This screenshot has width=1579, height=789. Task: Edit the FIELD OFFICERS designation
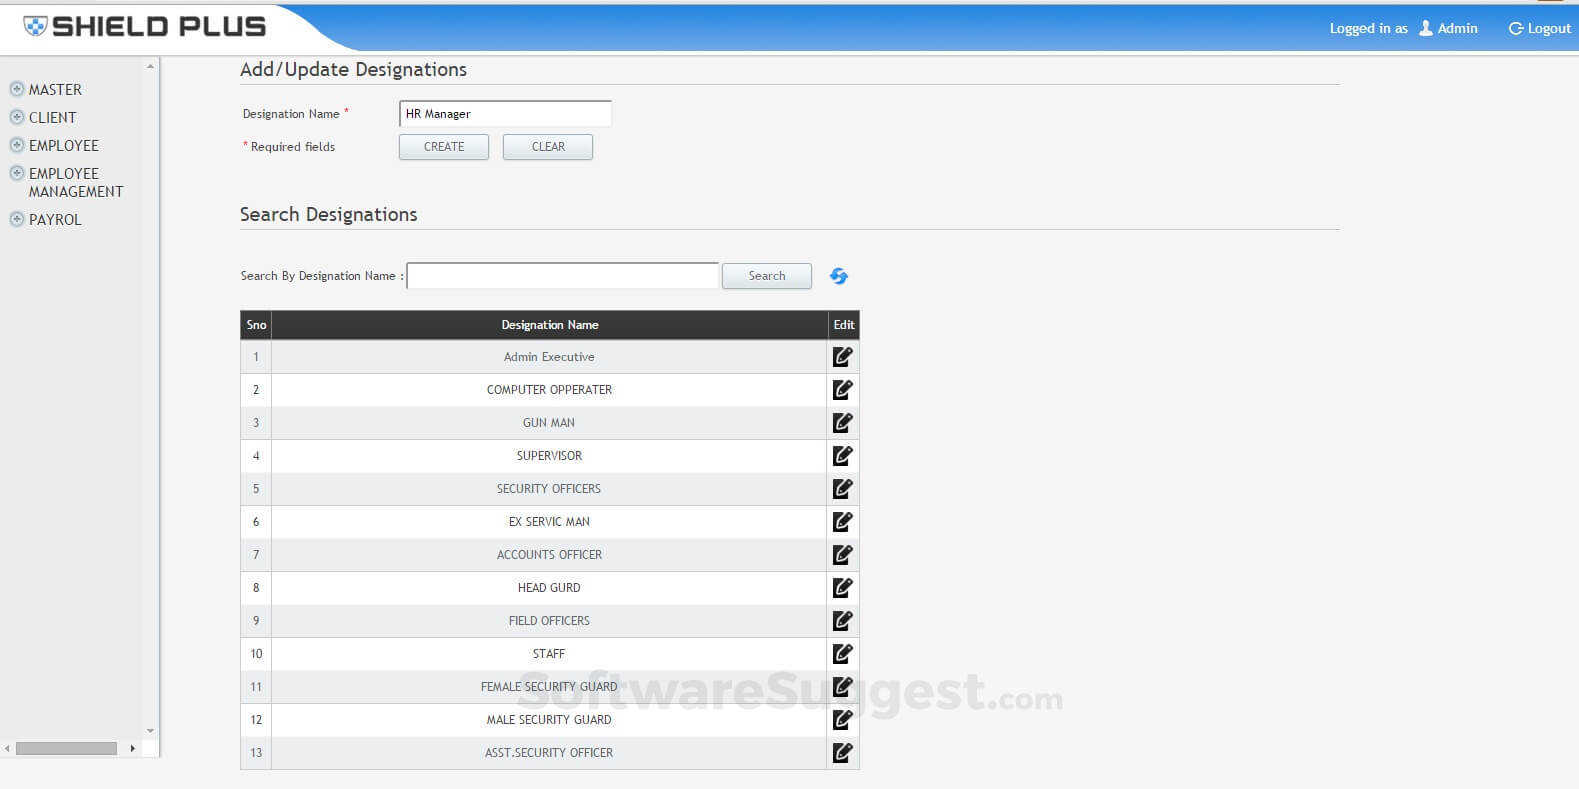843,620
